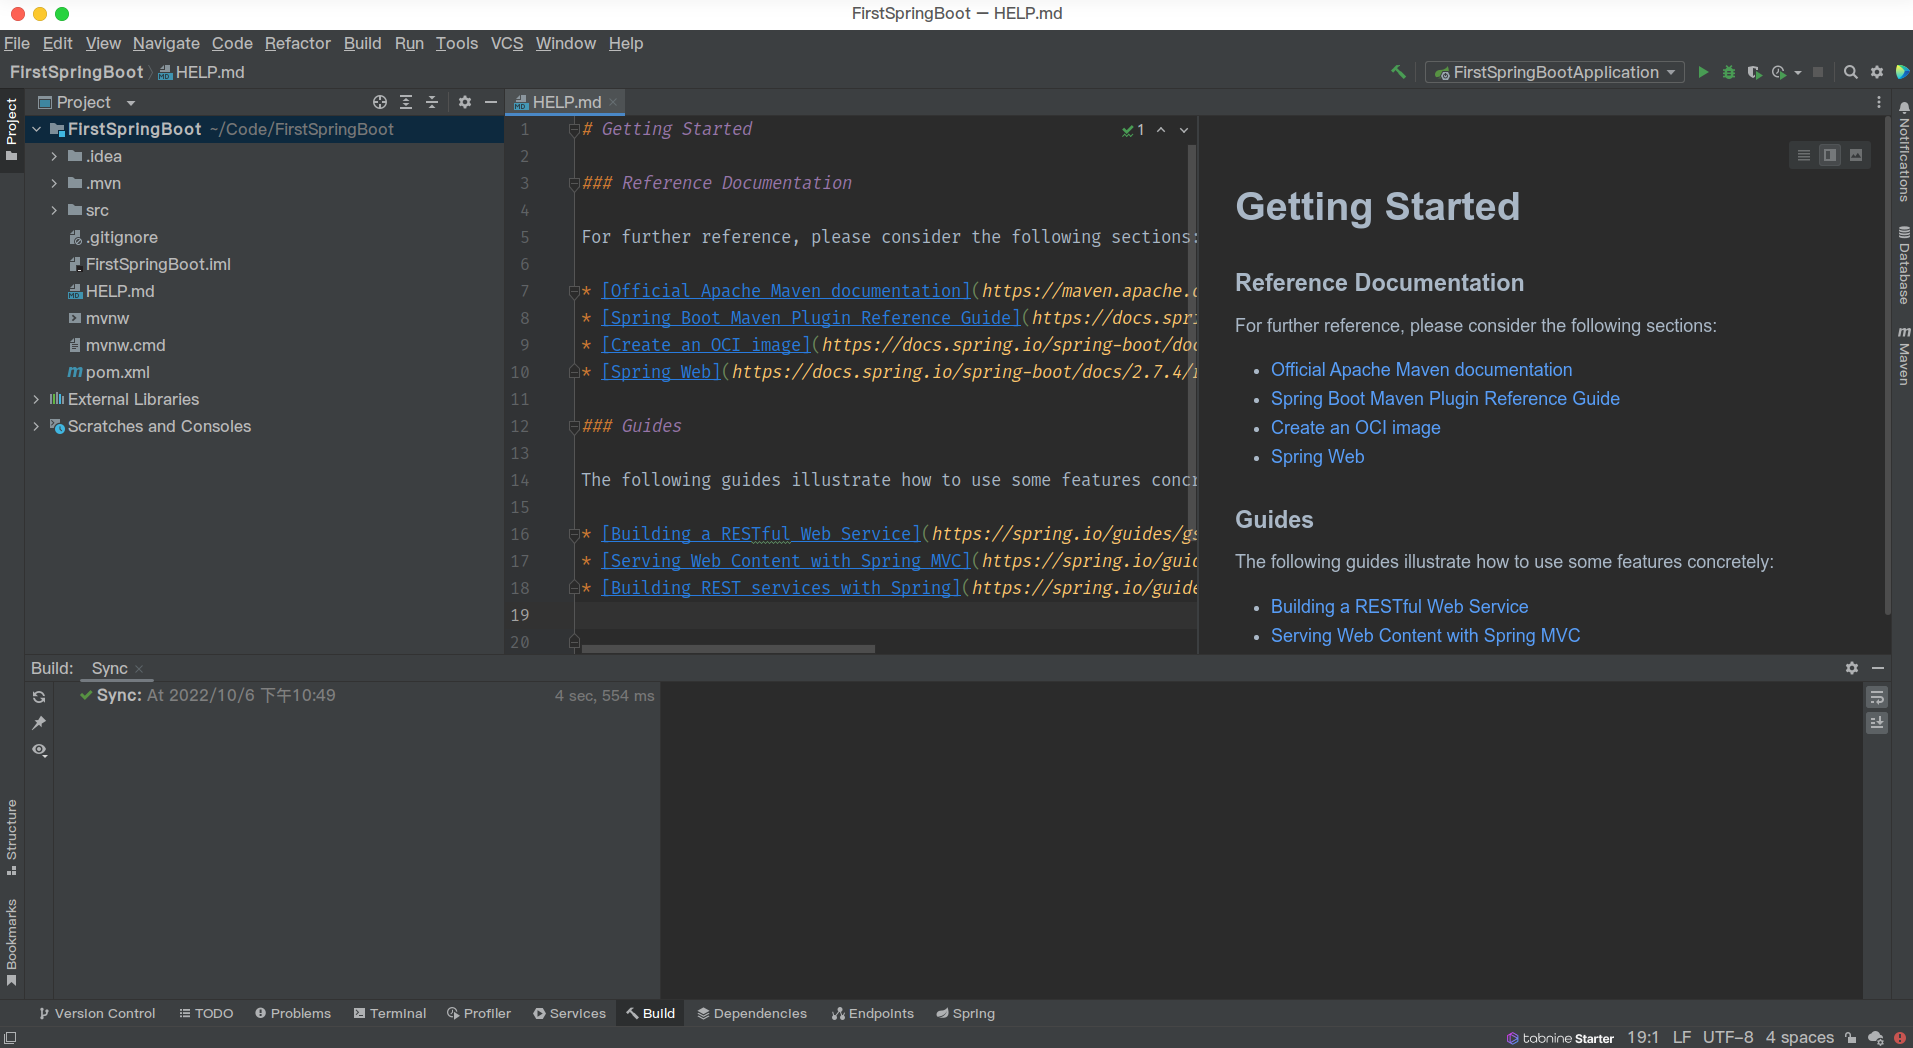Go to next highlighted problem arrow
Viewport: 1913px width, 1048px height.
[x=1184, y=130]
